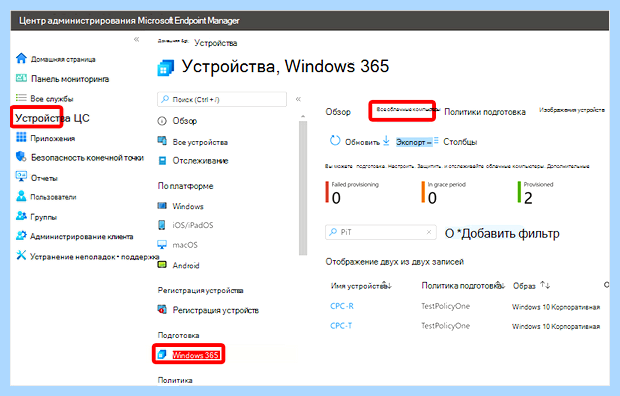
Task: Click the Tenant administration gear icon
Action: coord(21,235)
